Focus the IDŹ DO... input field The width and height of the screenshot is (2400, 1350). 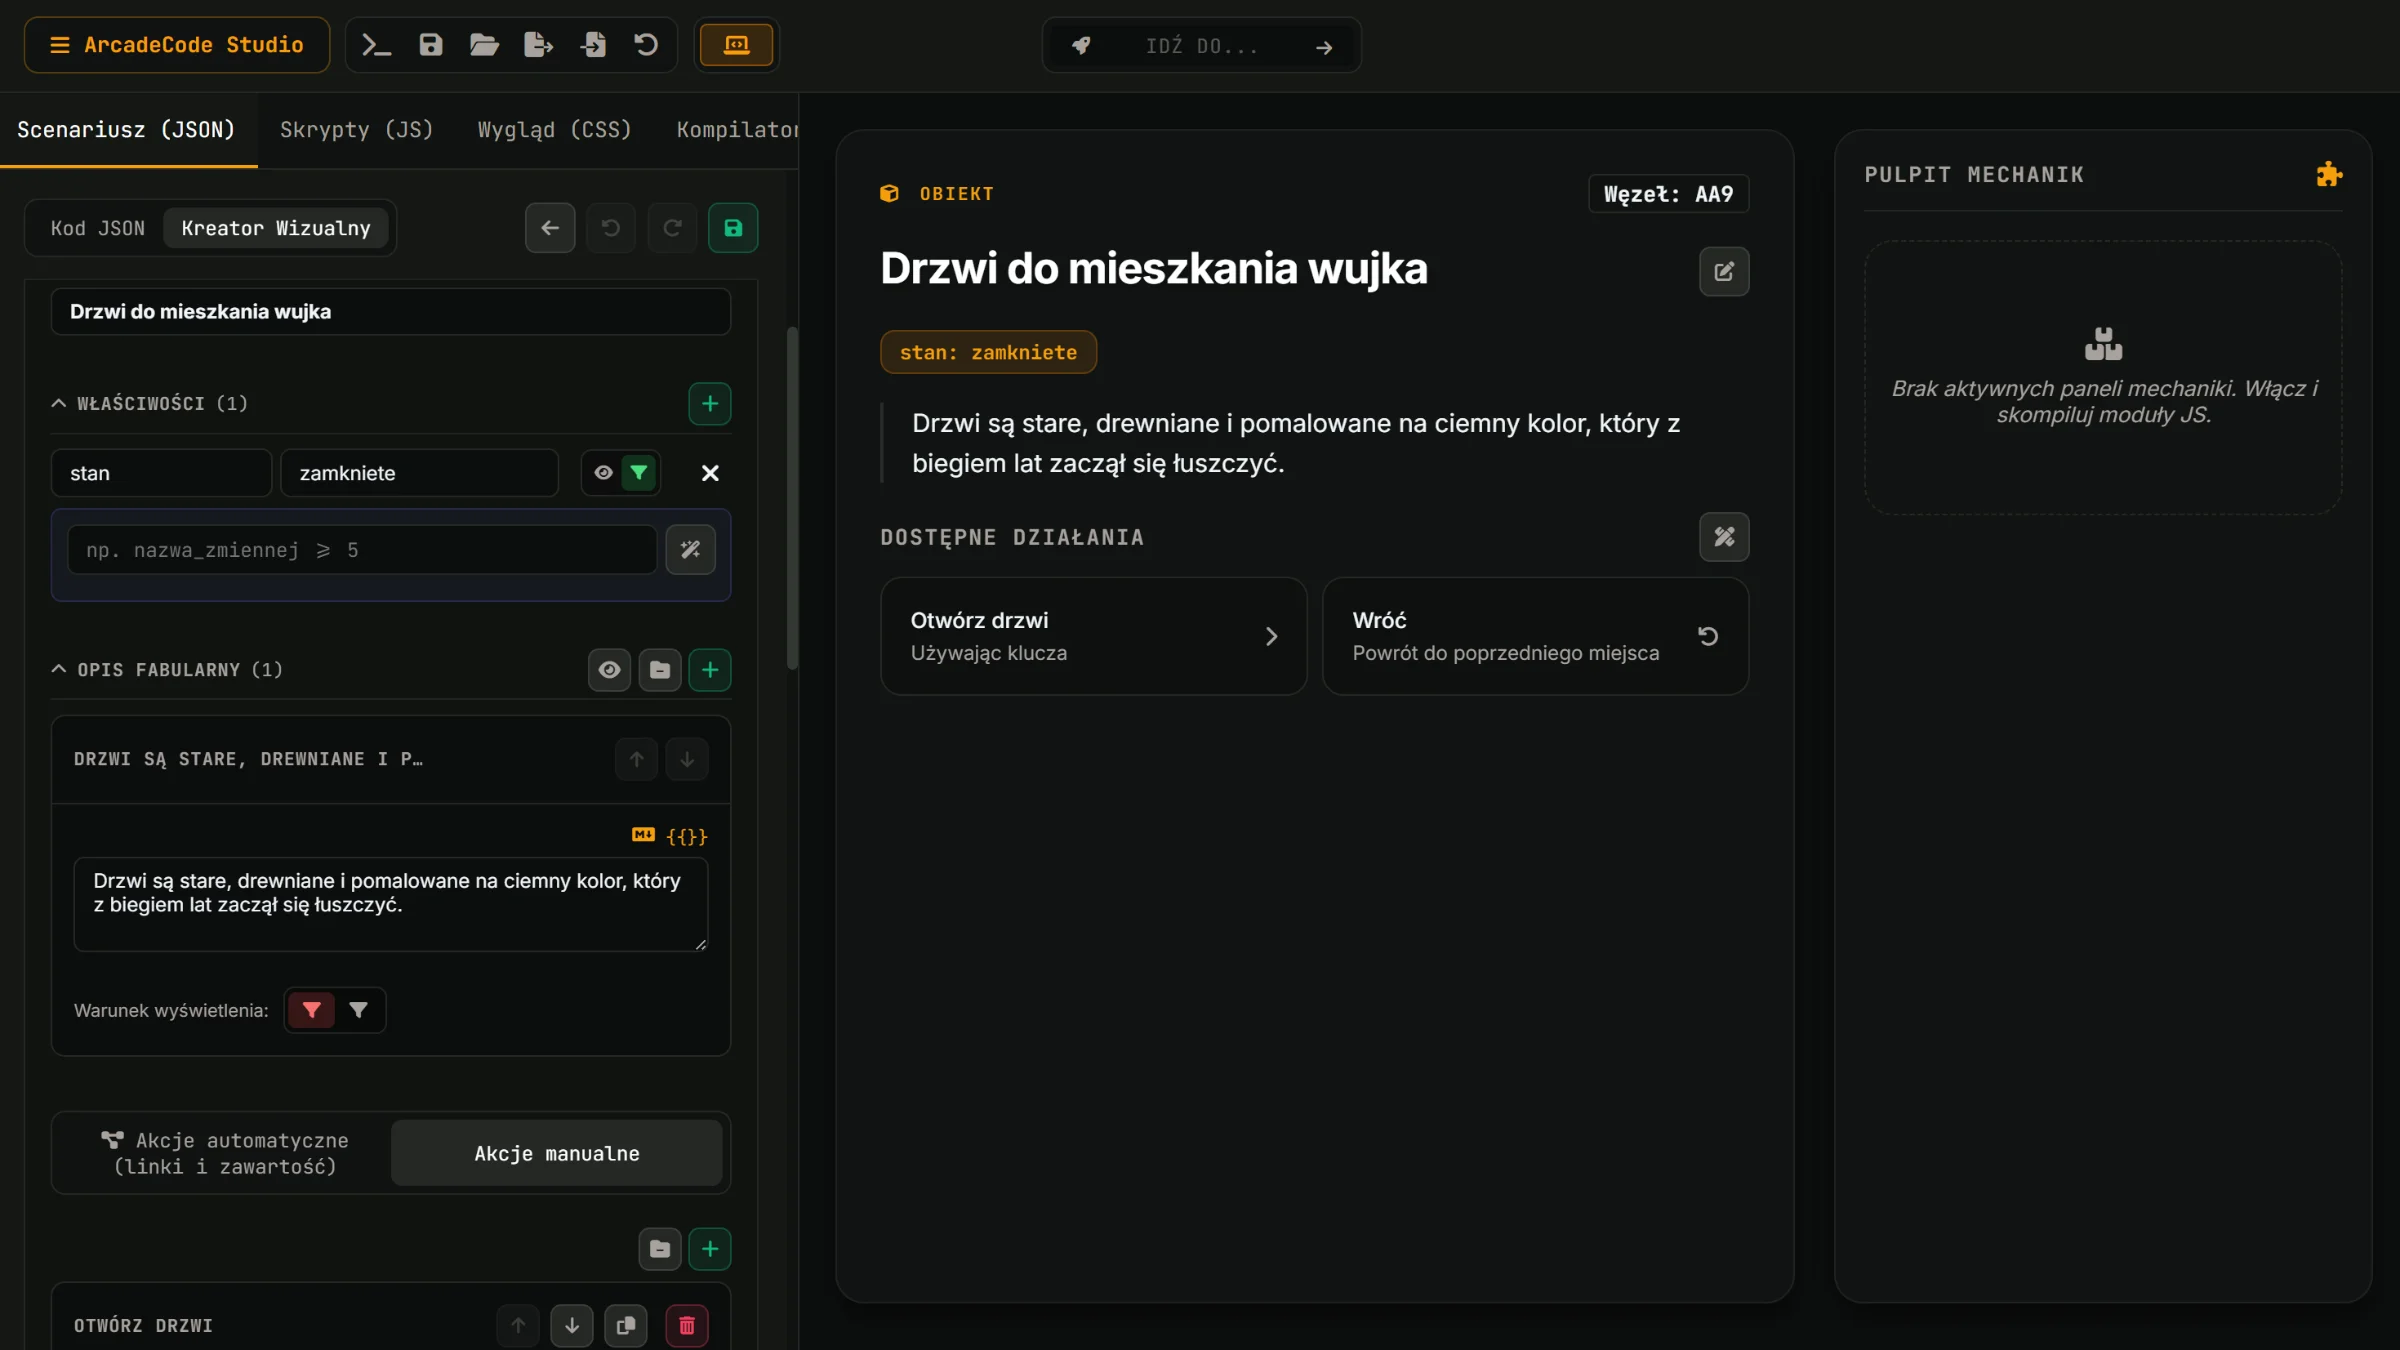pos(1202,46)
